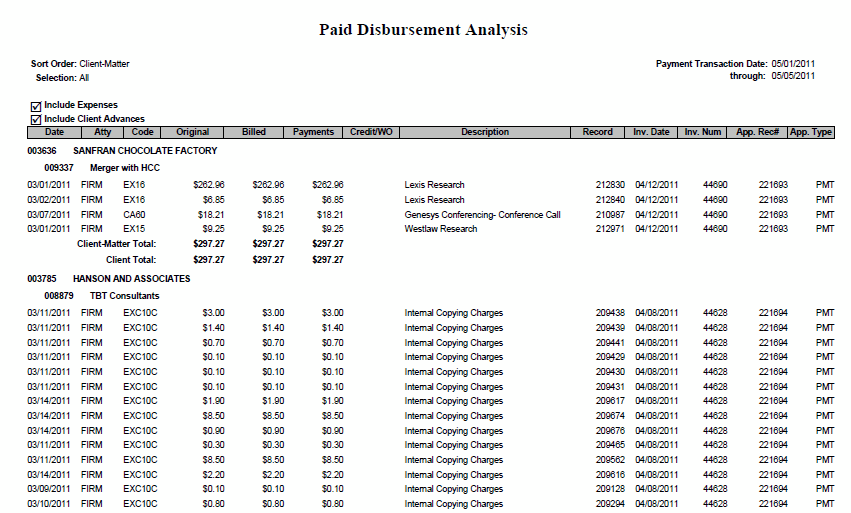851x513 pixels.
Task: Click the Credit/WO column header
Action: (371, 132)
